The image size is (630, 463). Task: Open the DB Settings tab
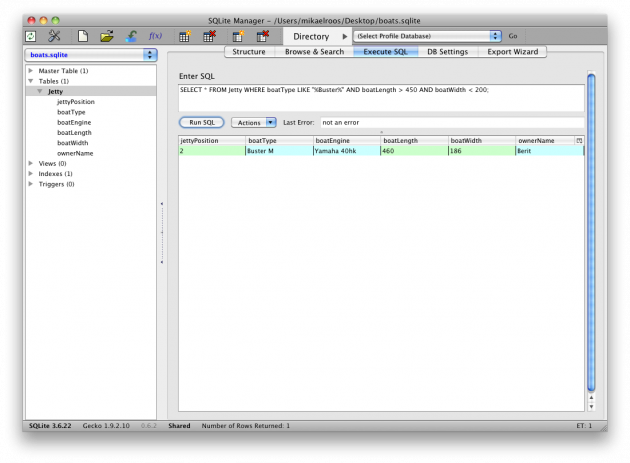pos(448,52)
